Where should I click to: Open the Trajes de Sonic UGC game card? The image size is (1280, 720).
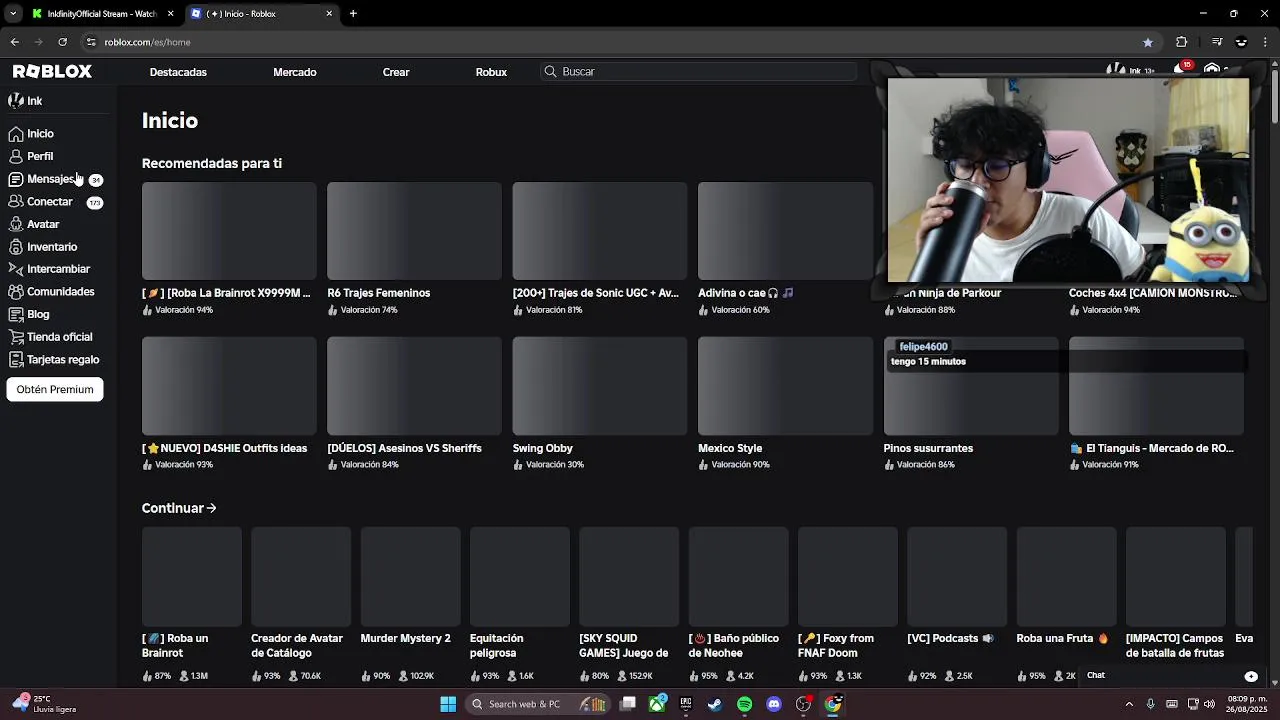click(600, 249)
